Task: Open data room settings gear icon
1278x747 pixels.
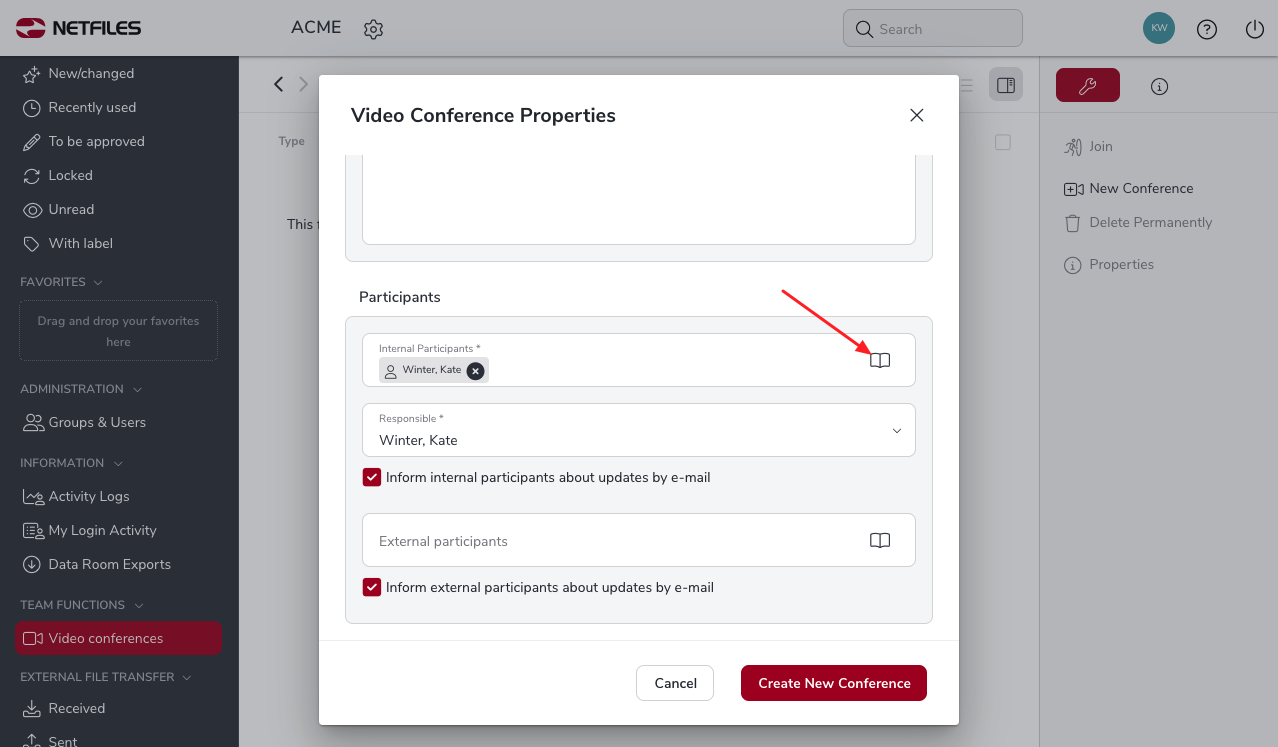Action: coord(373,29)
